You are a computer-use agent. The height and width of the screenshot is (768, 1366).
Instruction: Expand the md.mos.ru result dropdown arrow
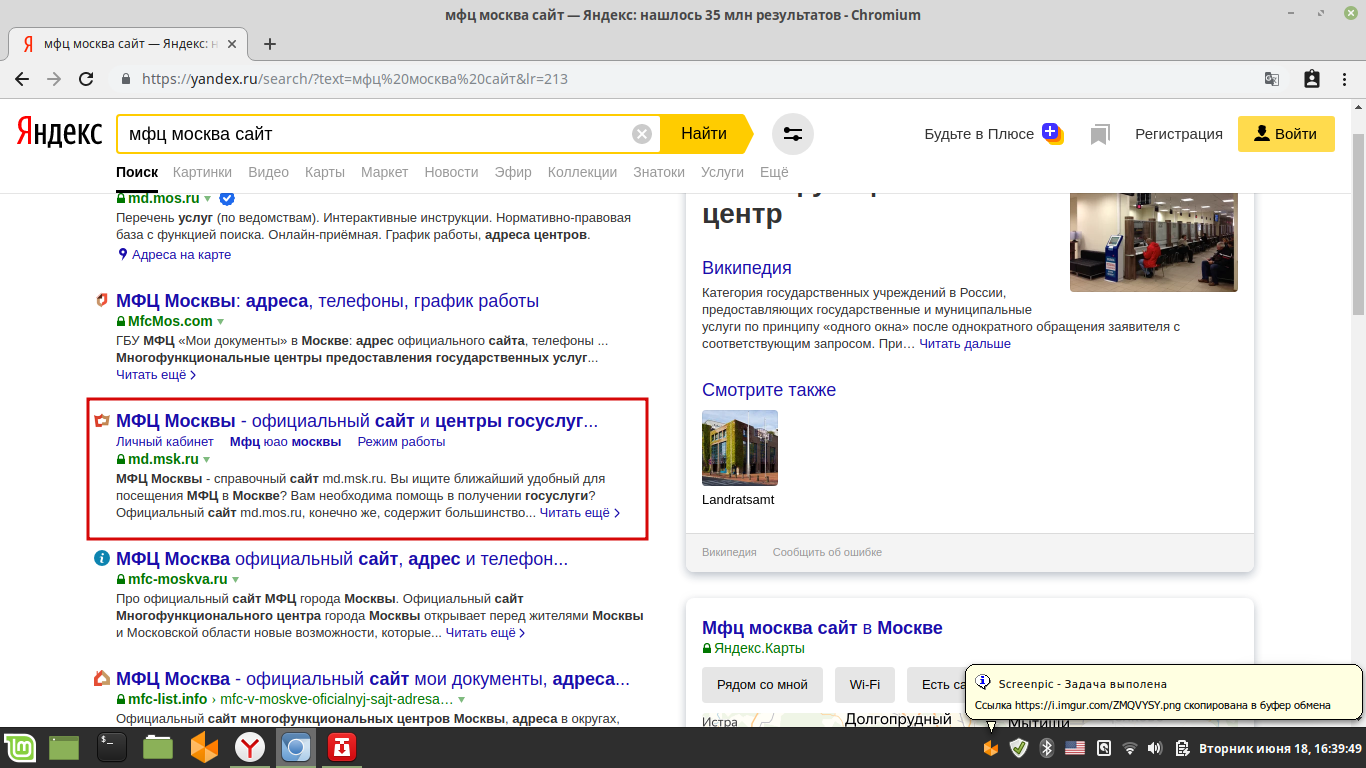[x=208, y=199]
